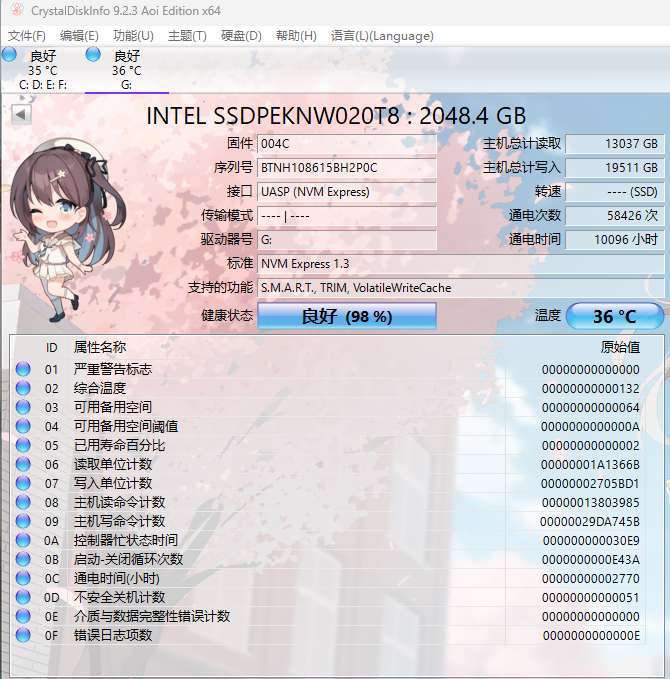This screenshot has height=679, width=670.
Task: Click the firmware field 004C
Action: [346, 144]
